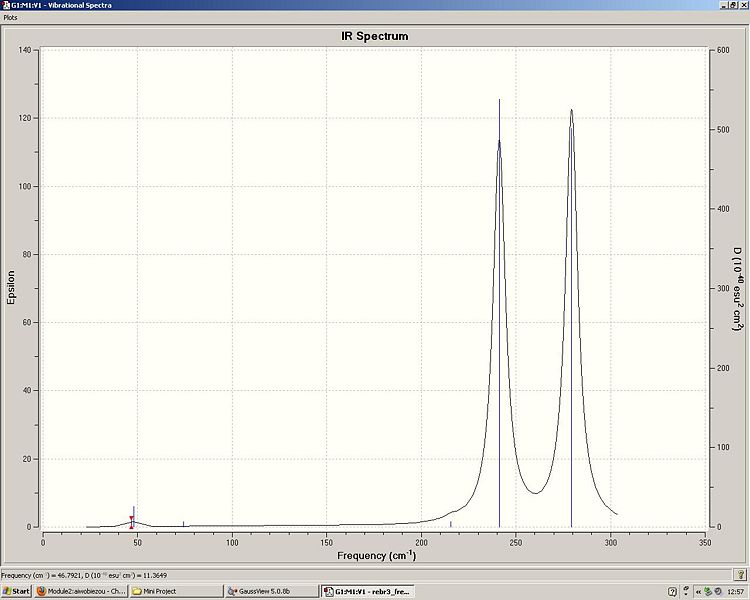This screenshot has width=750, height=600.
Task: Minimize the Vibrational Spectra window
Action: coord(725,5)
